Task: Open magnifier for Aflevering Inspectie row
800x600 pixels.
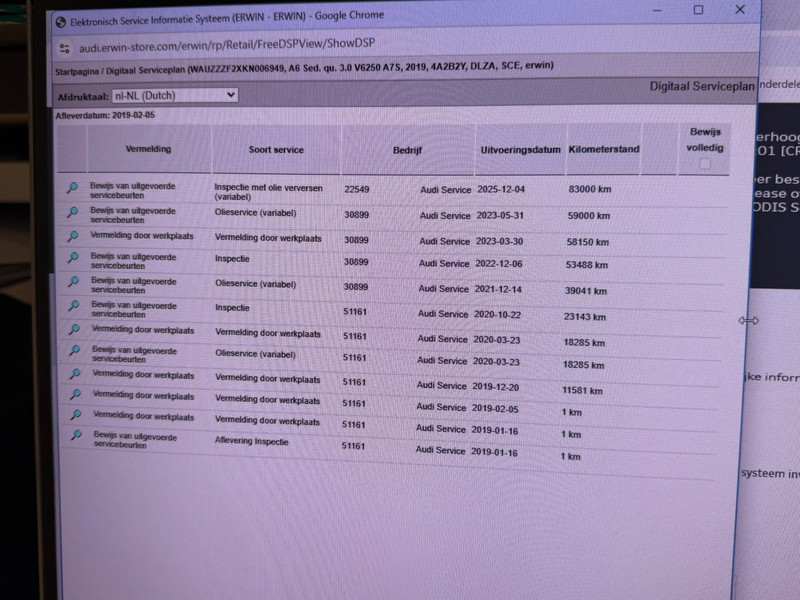Action: click(75, 436)
